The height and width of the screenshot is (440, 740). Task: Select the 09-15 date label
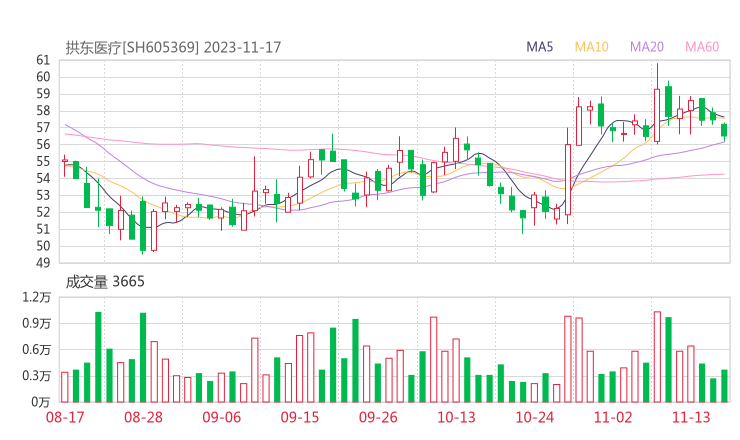click(x=300, y=417)
